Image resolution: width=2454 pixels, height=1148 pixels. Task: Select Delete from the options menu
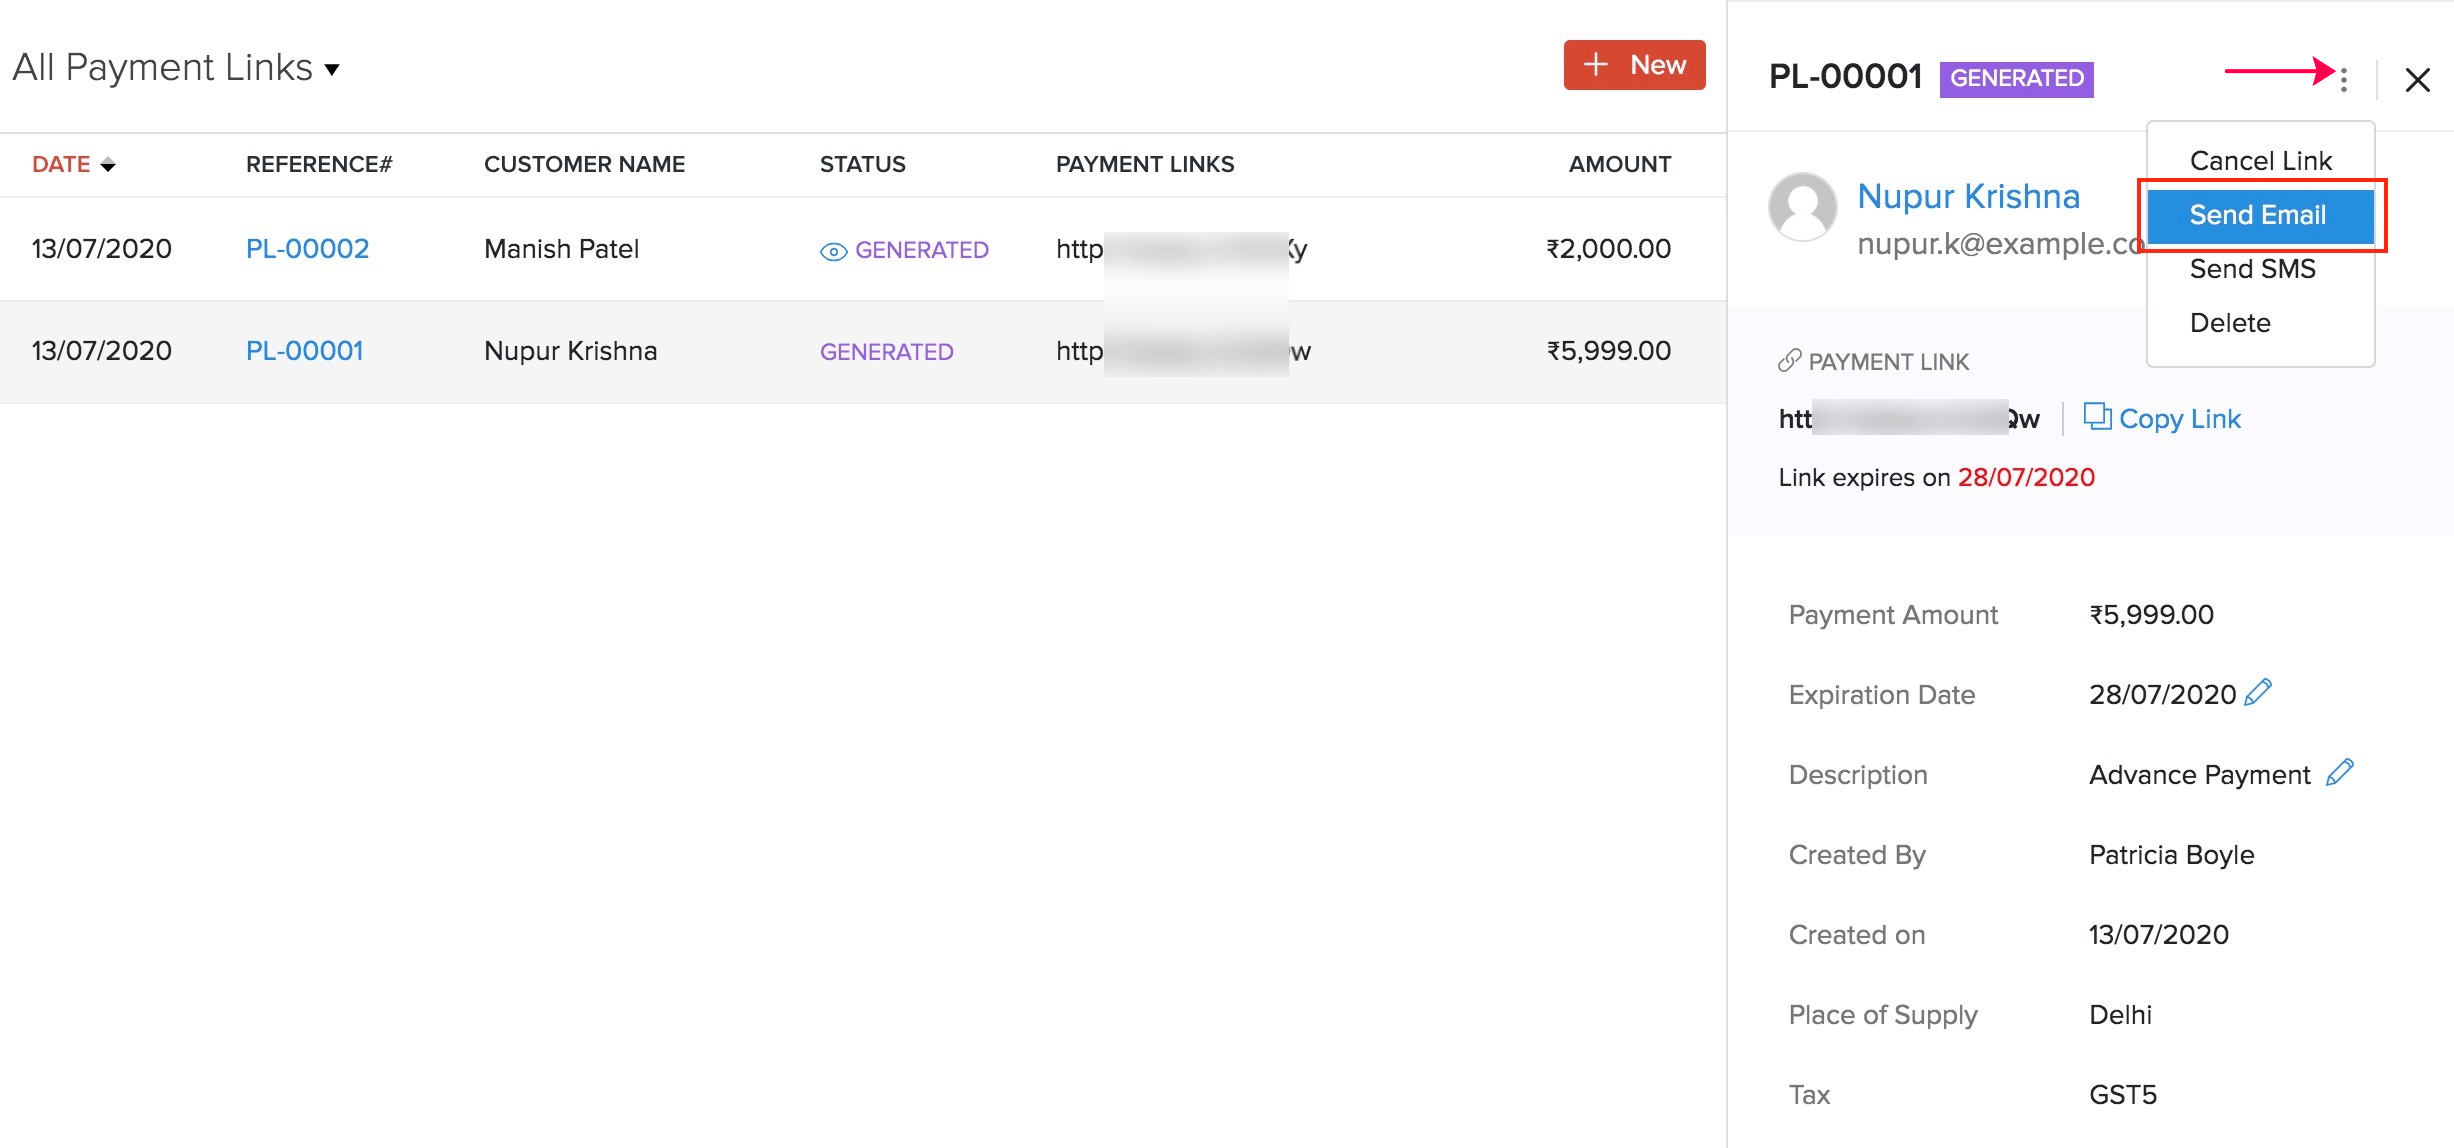pyautogui.click(x=2229, y=323)
